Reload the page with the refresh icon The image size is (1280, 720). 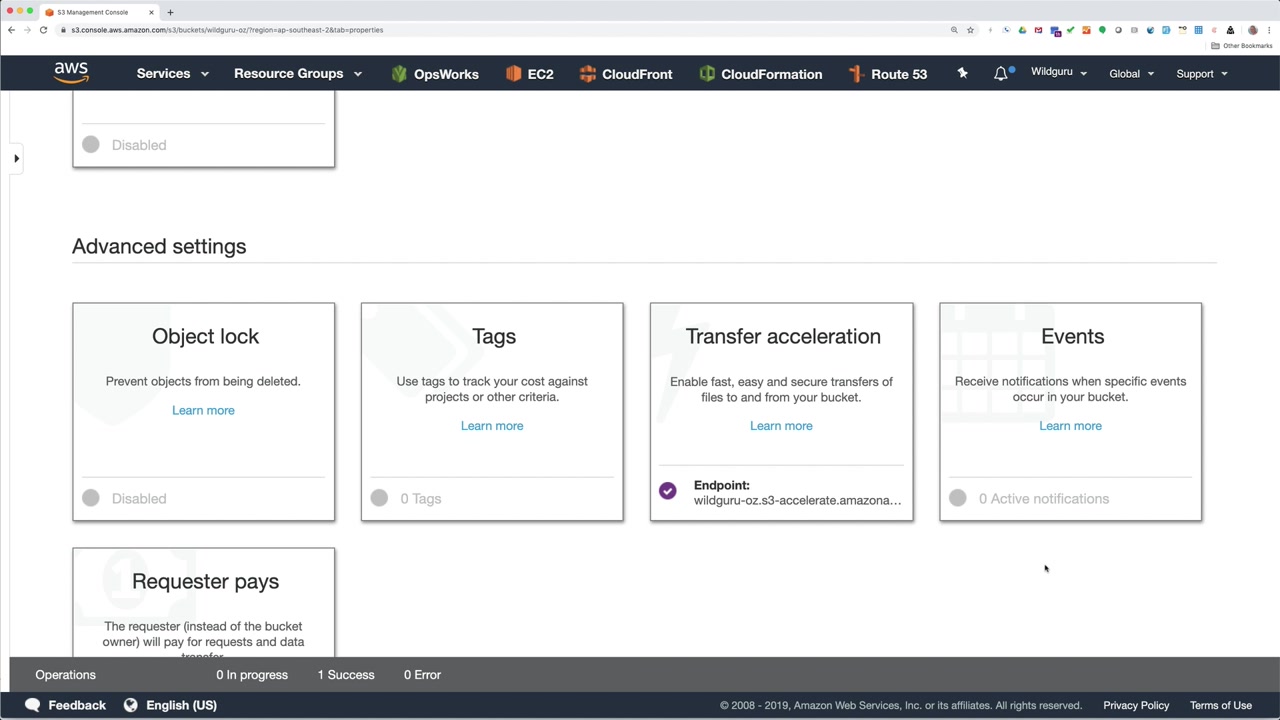pos(43,30)
